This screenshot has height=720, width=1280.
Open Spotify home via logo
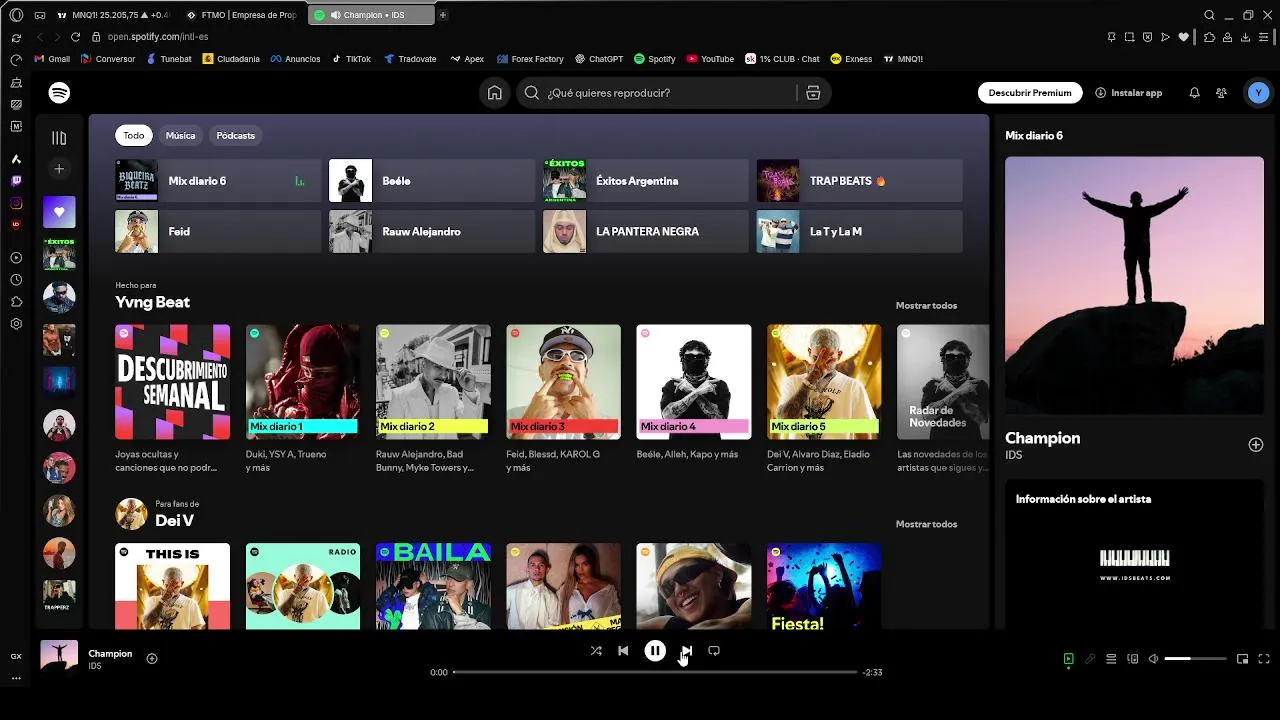click(x=59, y=93)
